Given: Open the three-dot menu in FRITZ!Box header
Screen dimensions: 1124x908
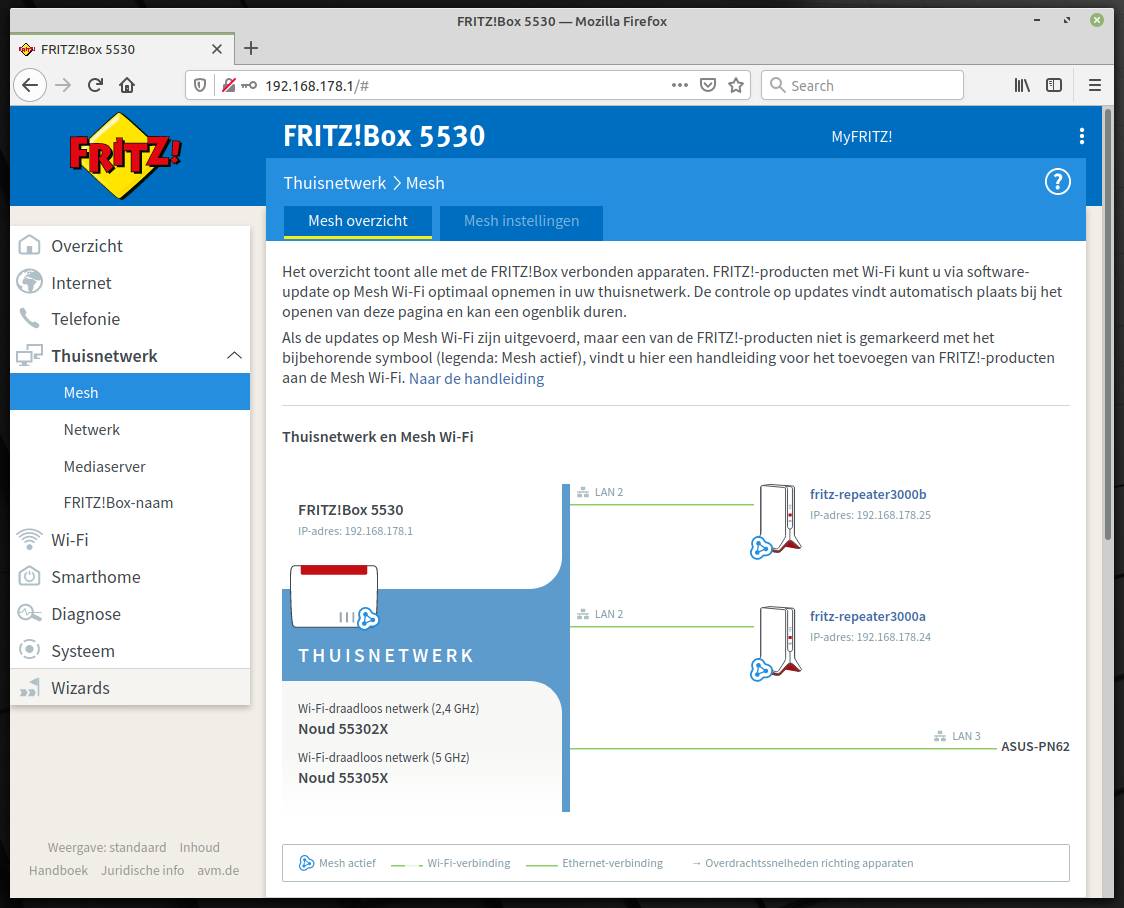Looking at the screenshot, I should (1081, 136).
